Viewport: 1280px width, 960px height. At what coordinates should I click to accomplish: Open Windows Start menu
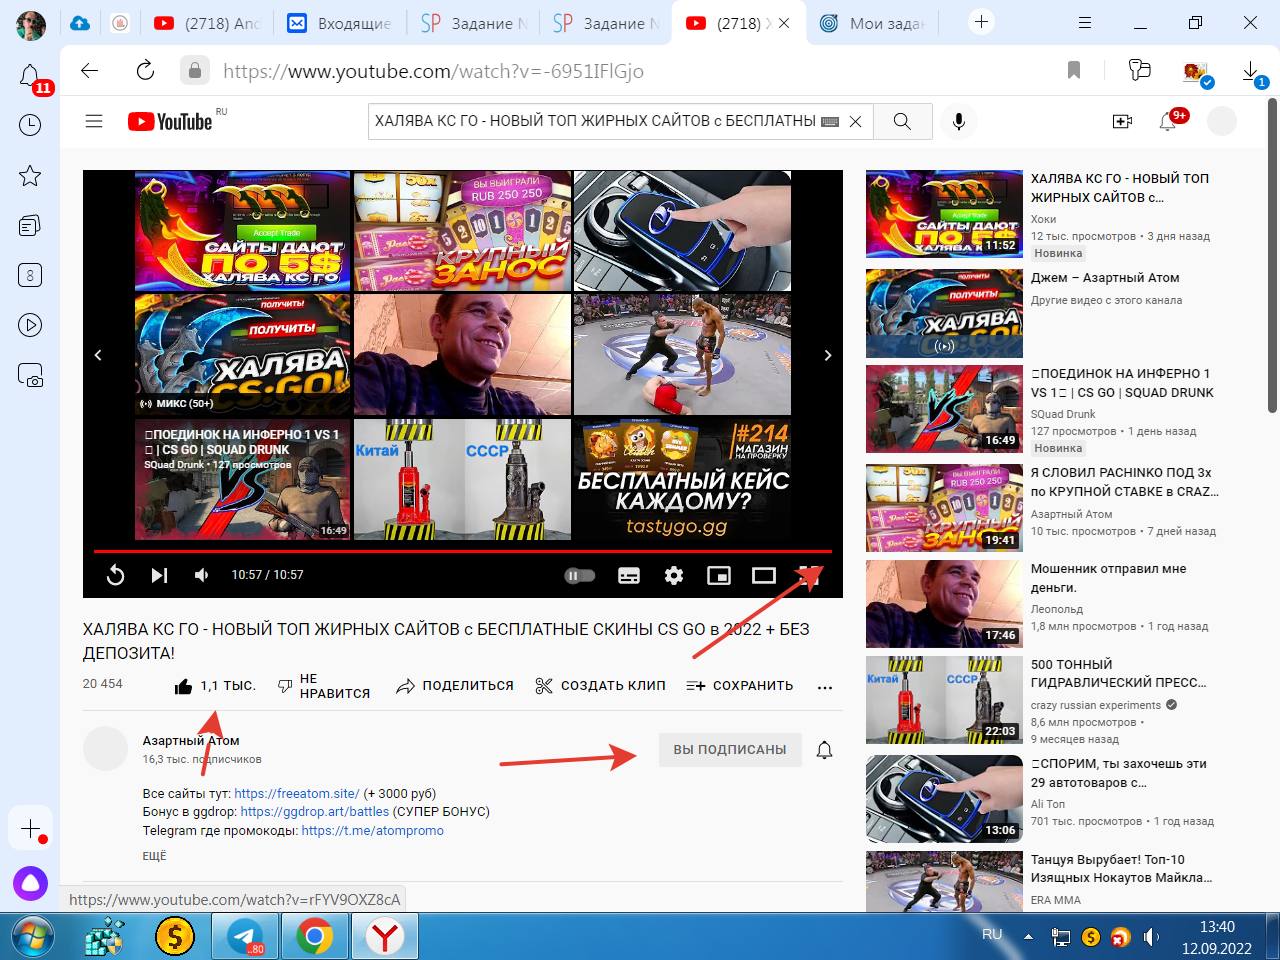pyautogui.click(x=33, y=937)
